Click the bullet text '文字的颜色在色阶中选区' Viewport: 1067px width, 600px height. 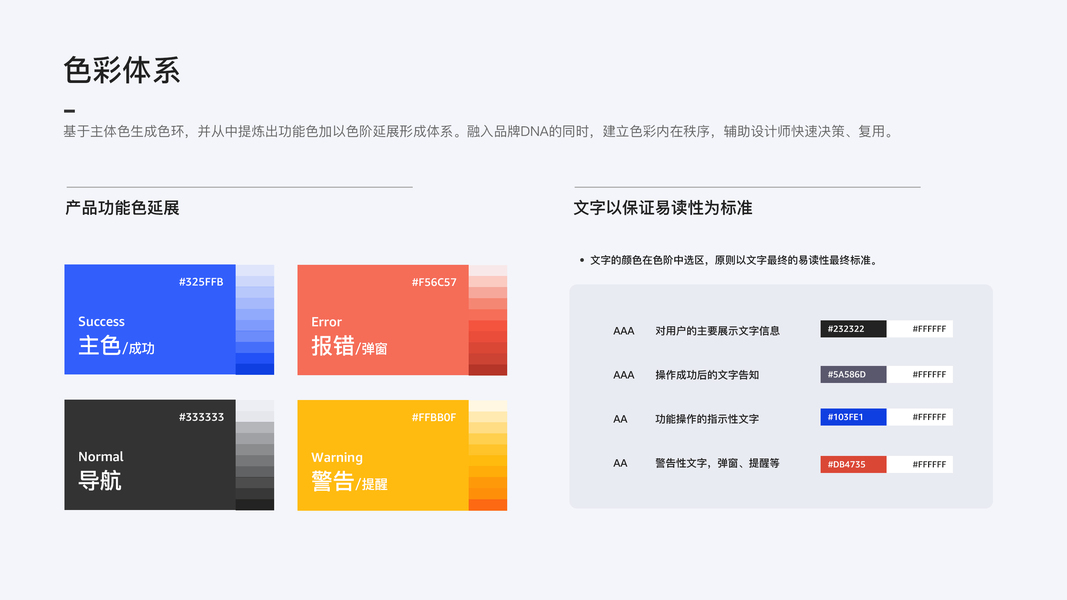tap(734, 260)
